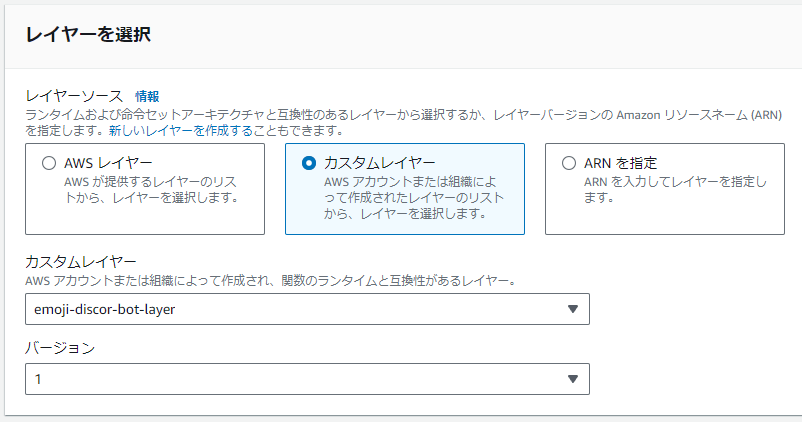The image size is (802, 422).
Task: Select the カスタムレイヤー radio button
Action: click(309, 163)
